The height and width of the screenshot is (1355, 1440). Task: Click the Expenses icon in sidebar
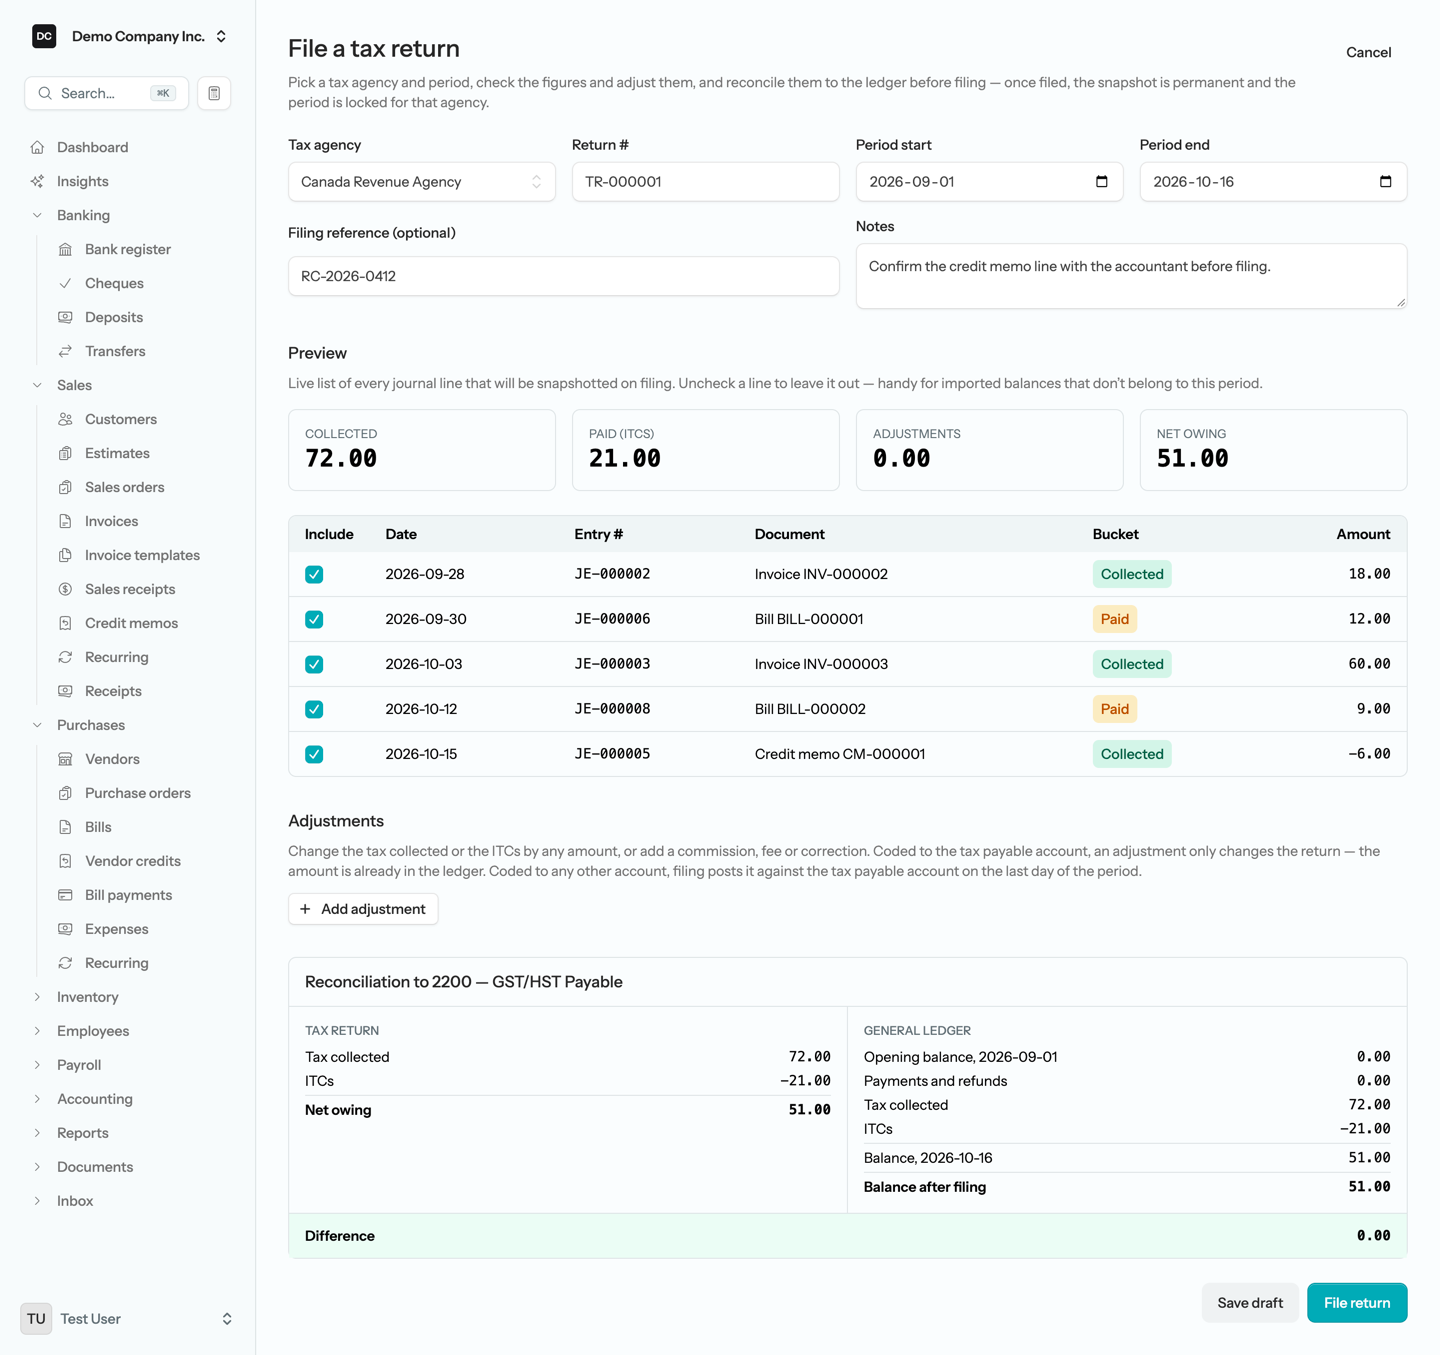[65, 929]
